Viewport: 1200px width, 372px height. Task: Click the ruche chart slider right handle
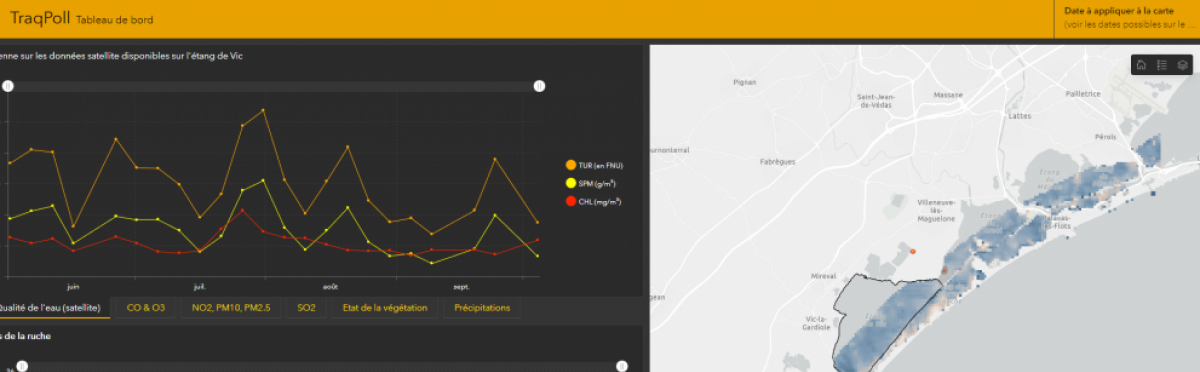(x=622, y=367)
